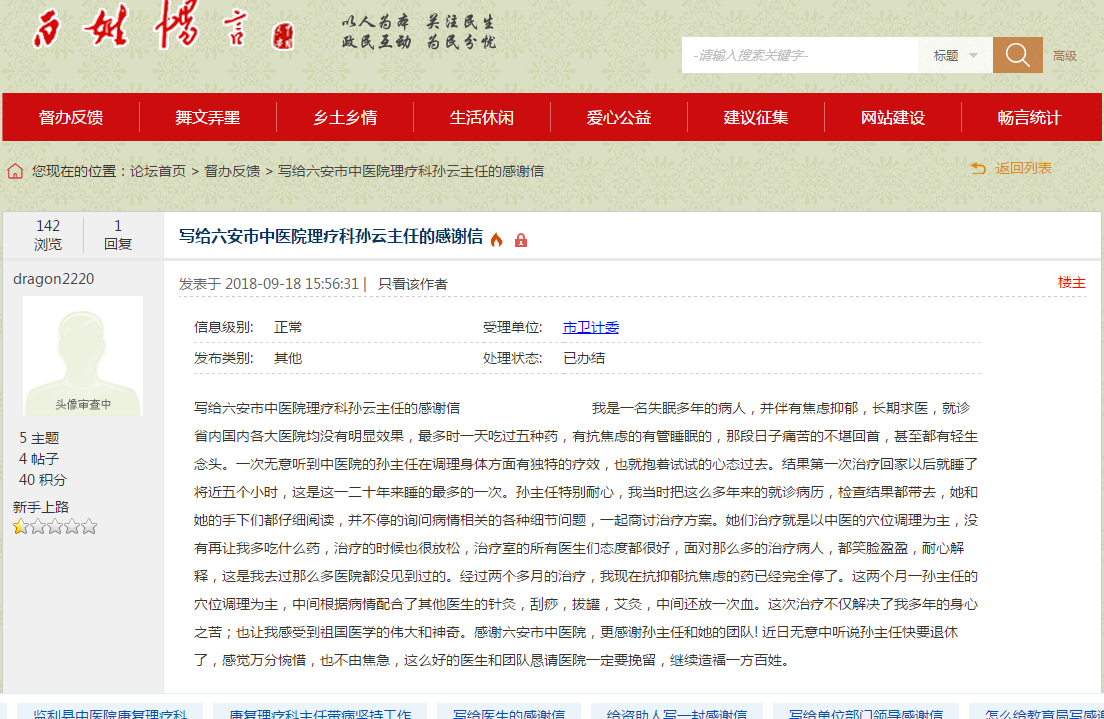Screen dimensions: 1104x719
Task: Click the 市卫计委 department link
Action: click(591, 327)
